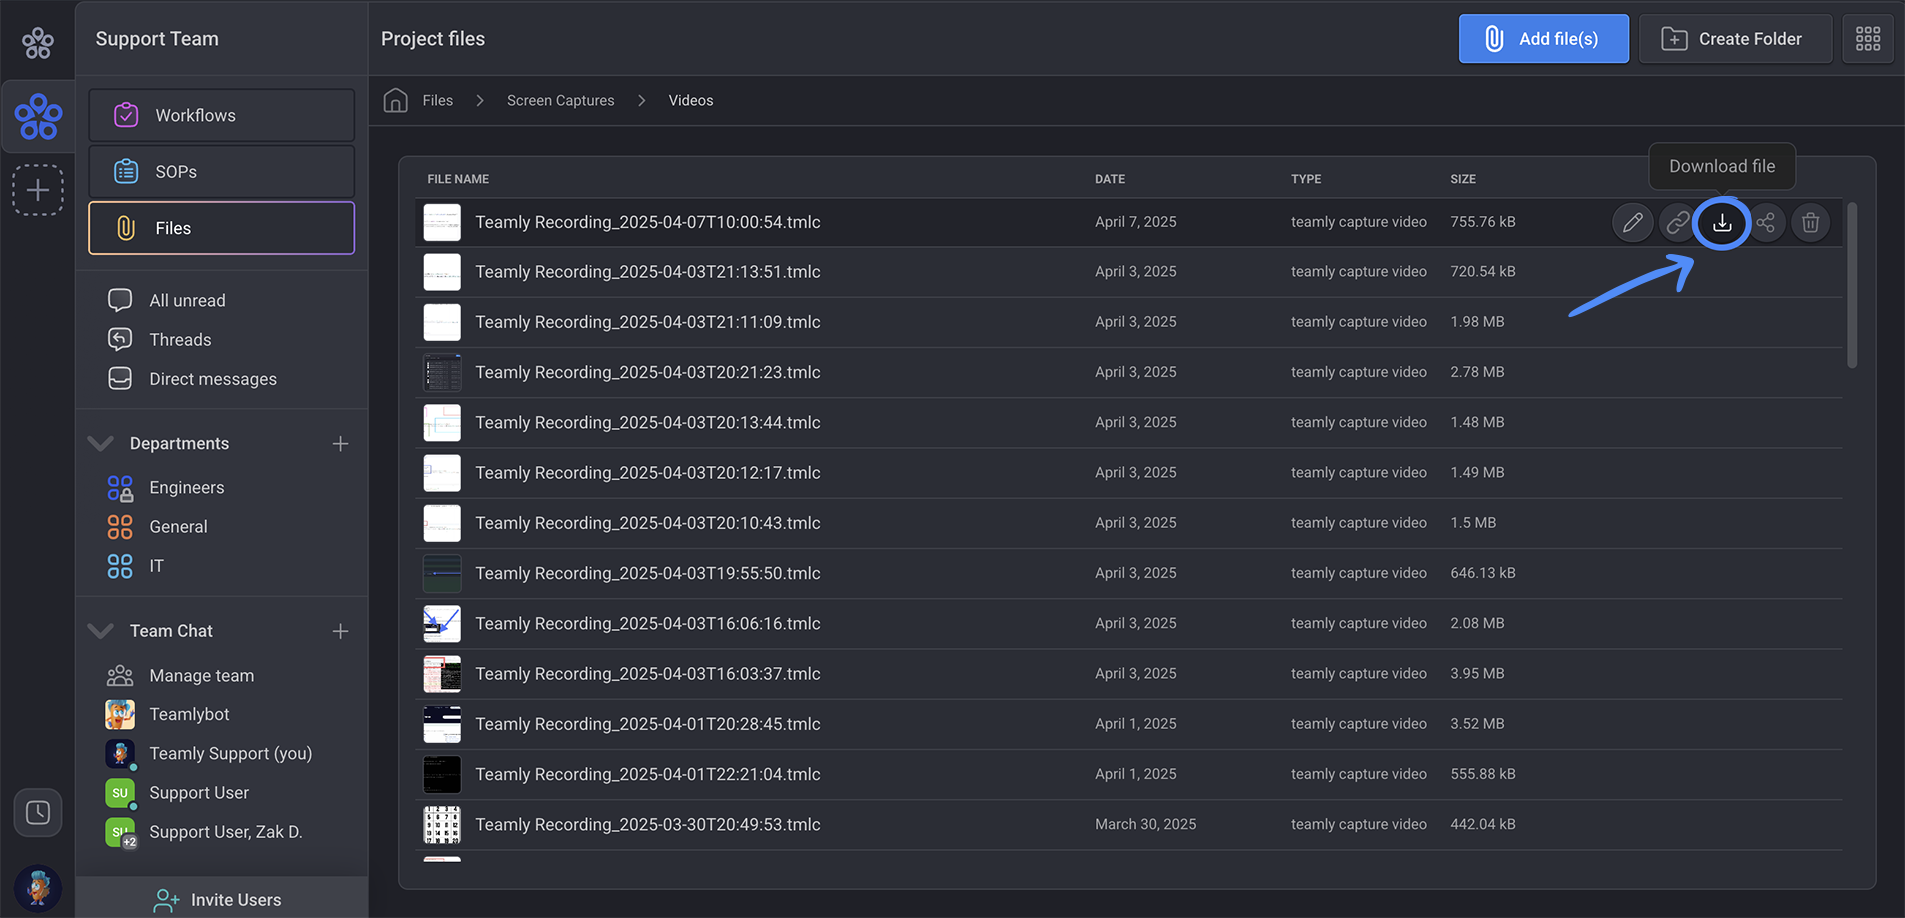This screenshot has height=918, width=1905.
Task: Sort by SIZE column header
Action: 1463,179
